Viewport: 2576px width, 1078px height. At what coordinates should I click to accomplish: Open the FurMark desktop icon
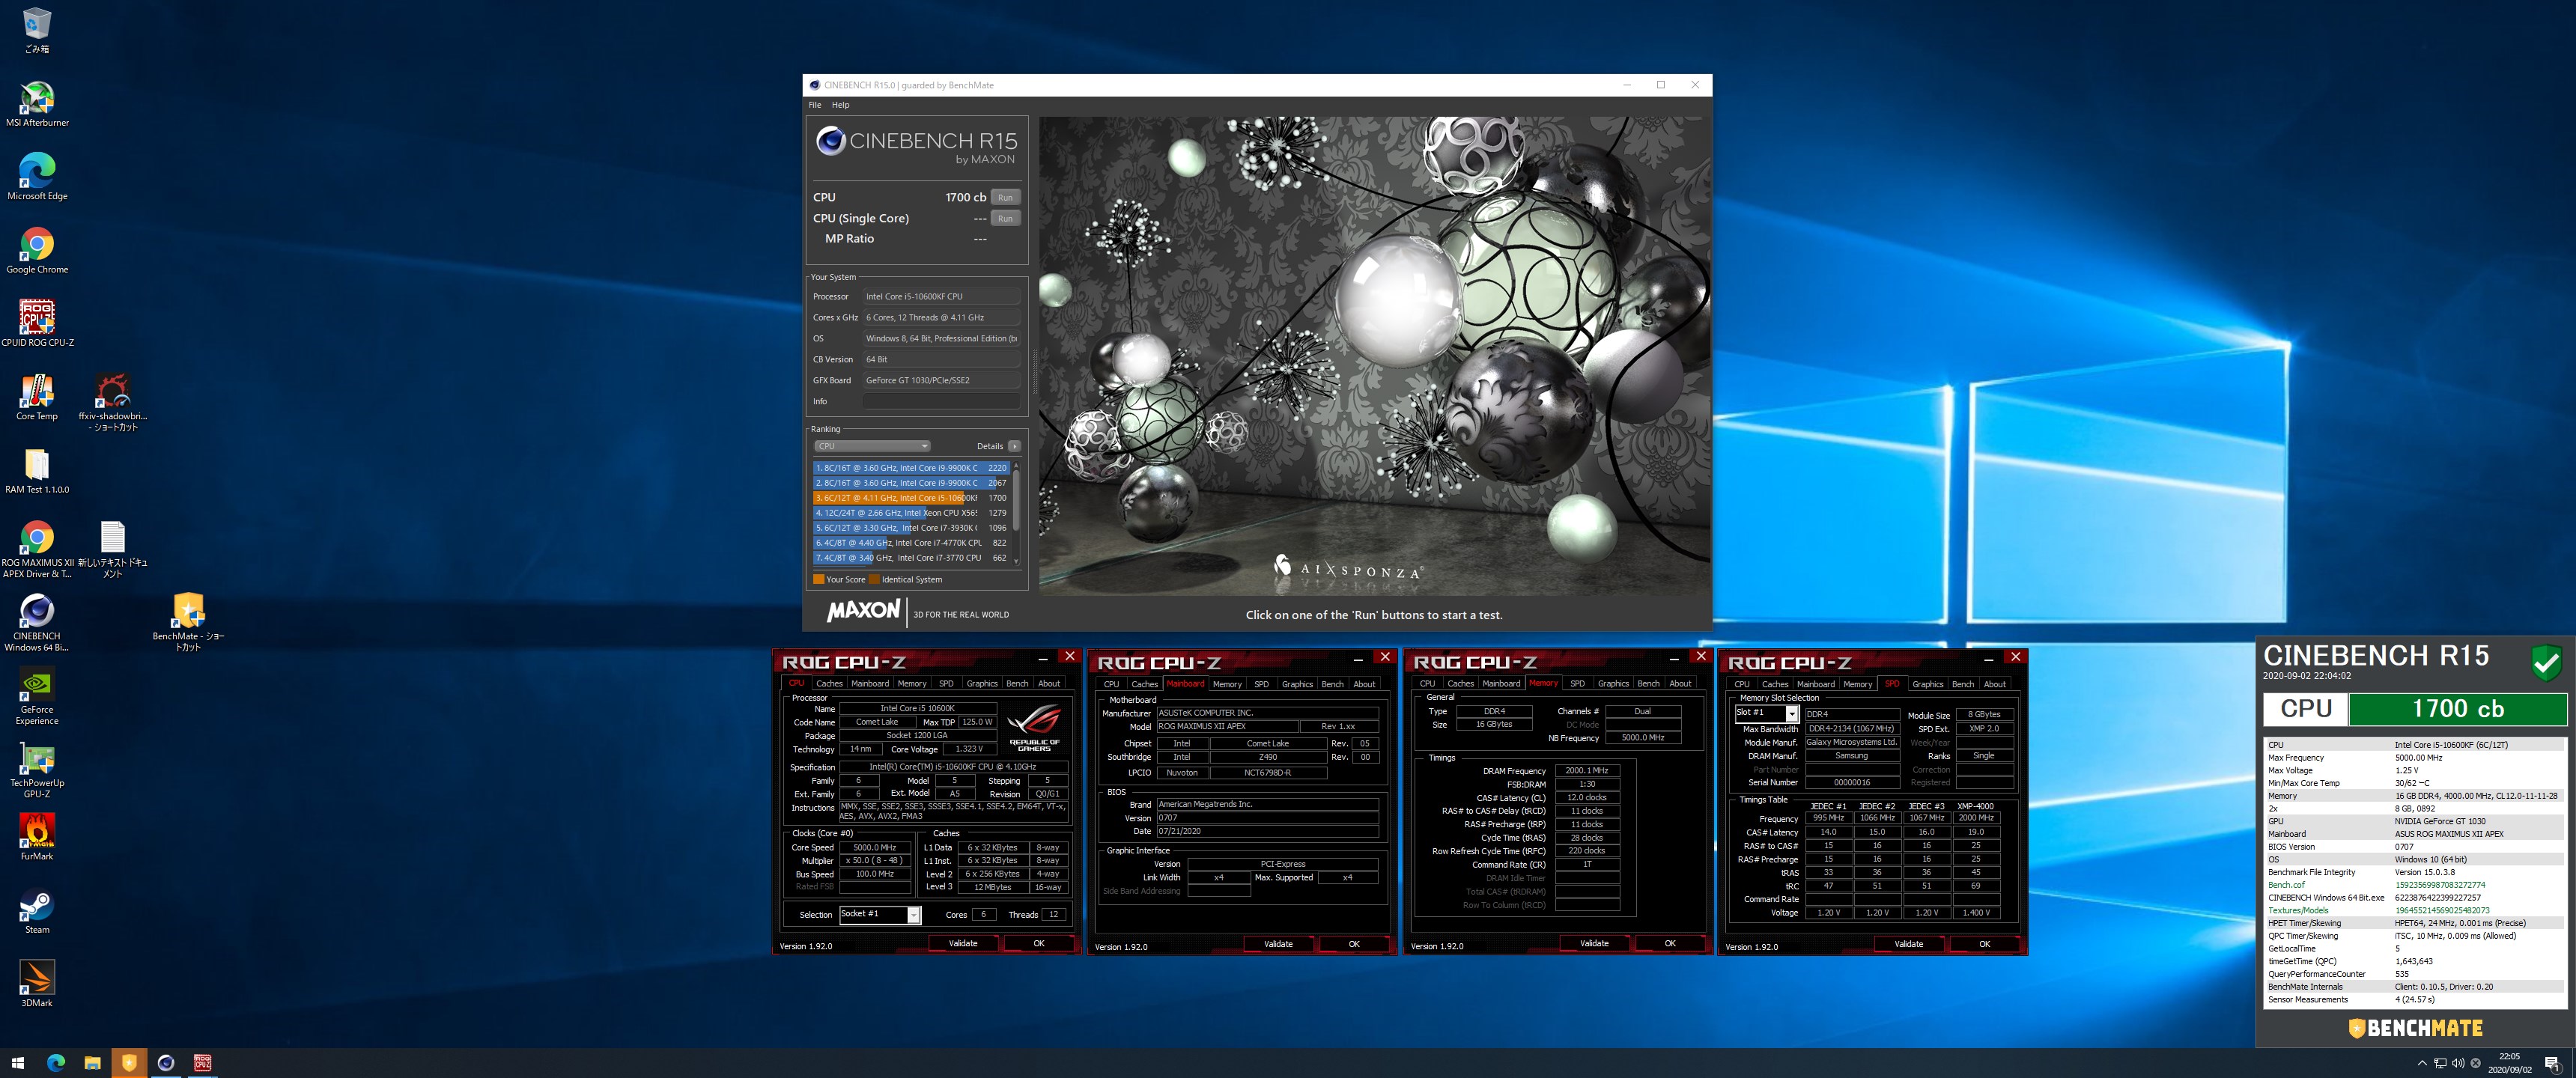click(x=37, y=837)
